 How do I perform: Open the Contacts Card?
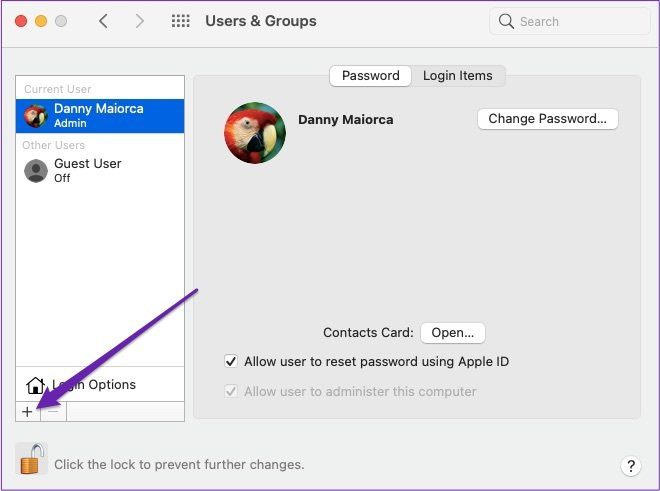tap(452, 333)
